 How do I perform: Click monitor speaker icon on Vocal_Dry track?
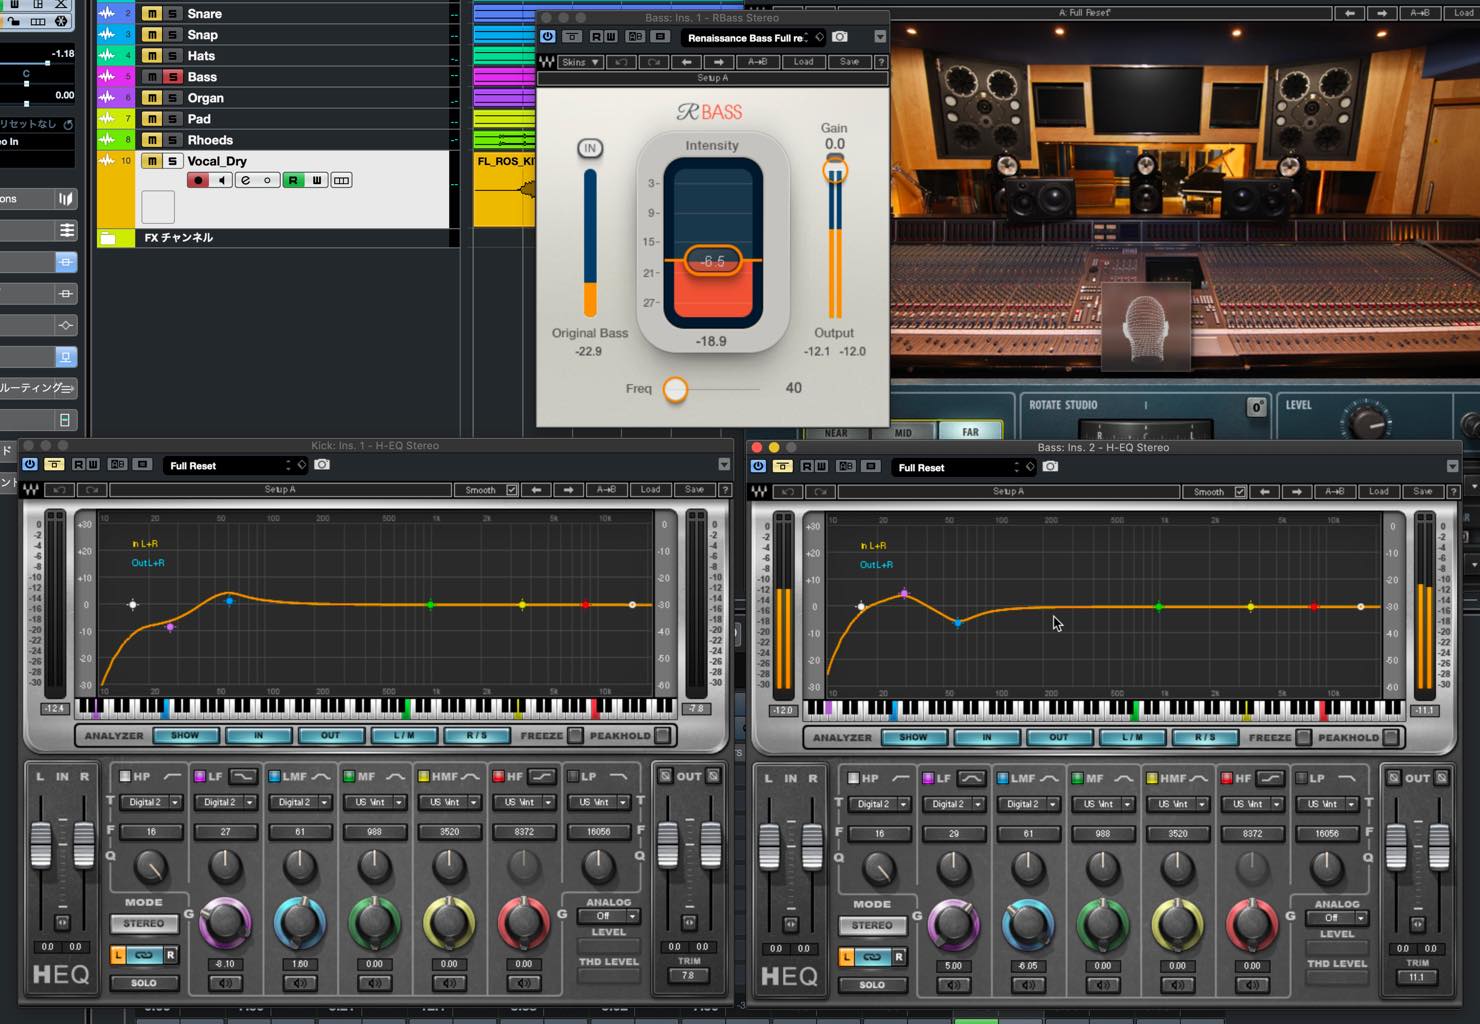tap(221, 180)
